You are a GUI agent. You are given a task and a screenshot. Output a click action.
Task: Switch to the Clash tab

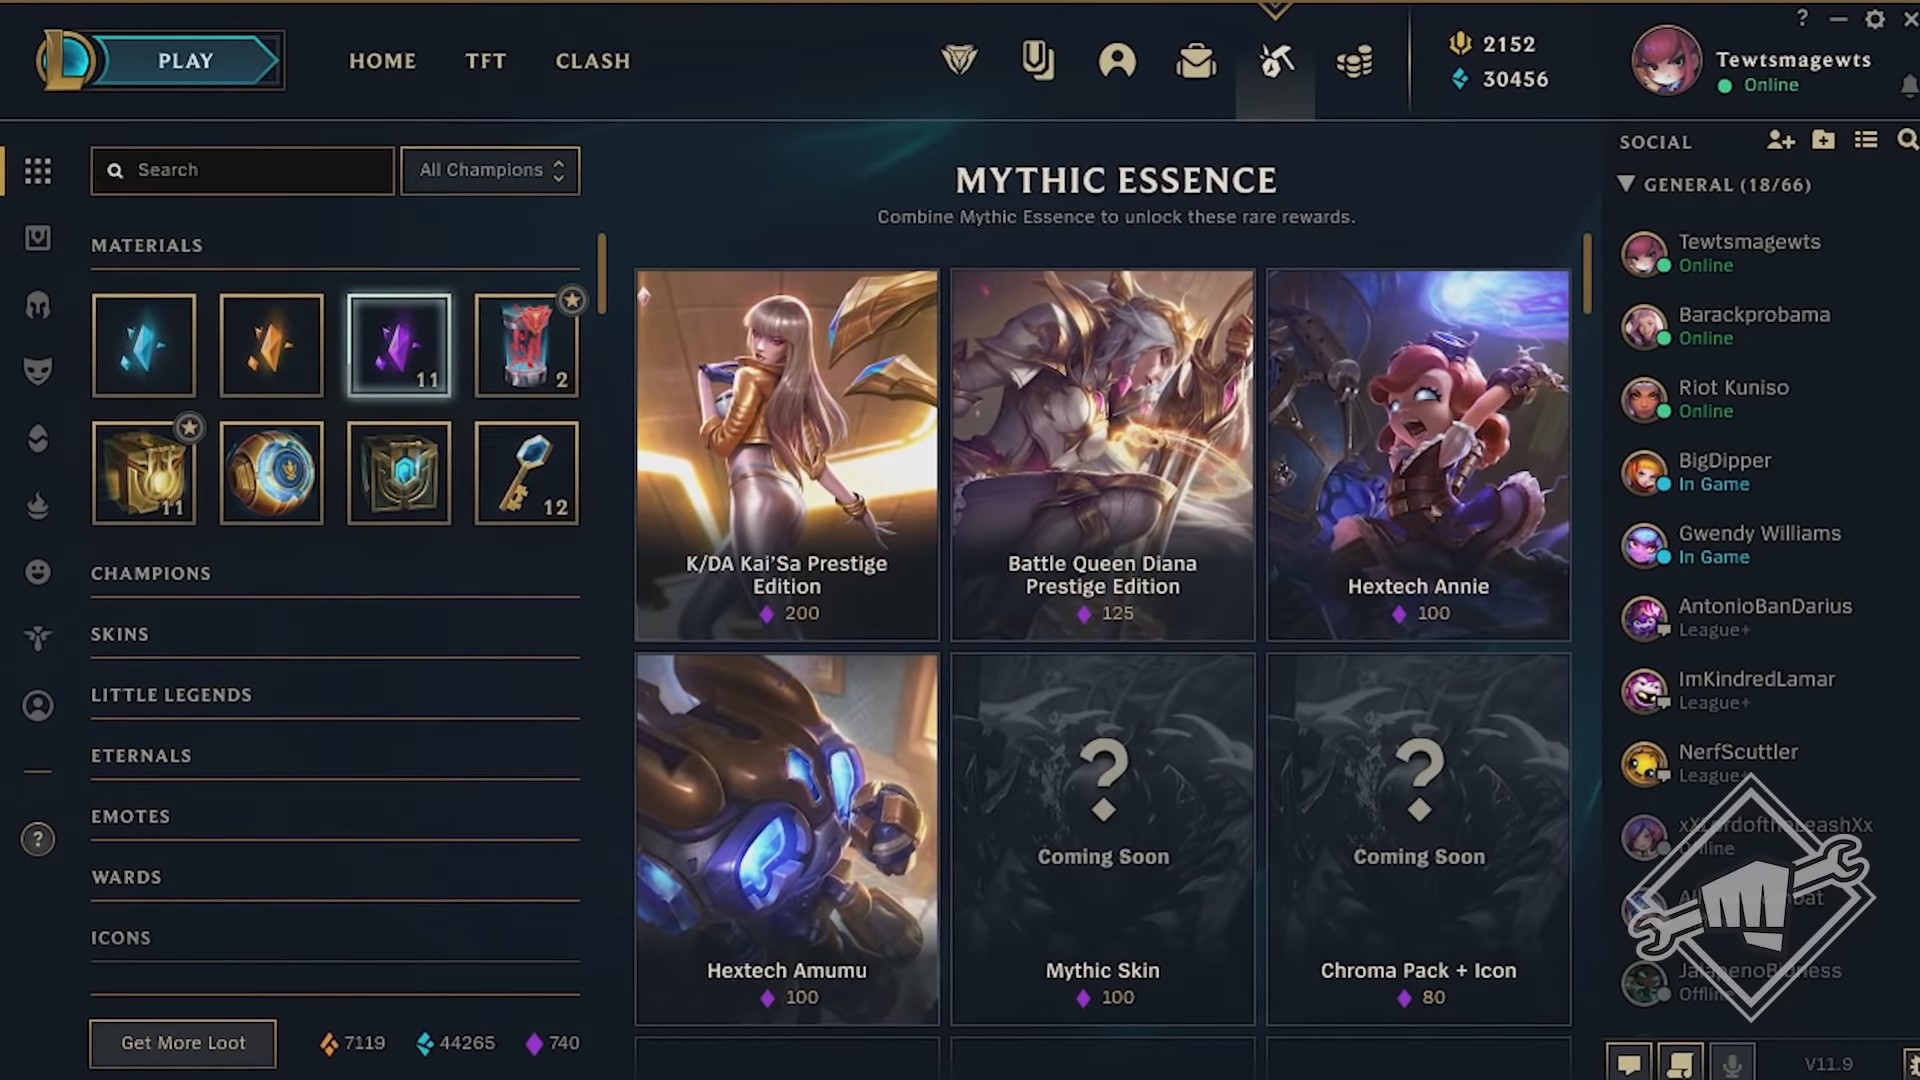pyautogui.click(x=593, y=61)
